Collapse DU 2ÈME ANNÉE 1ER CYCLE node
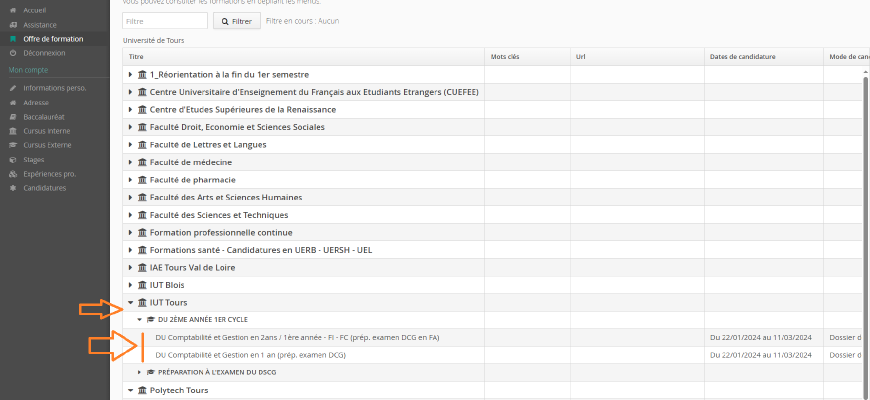Screen dimensions: 870x400 click(x=140, y=320)
